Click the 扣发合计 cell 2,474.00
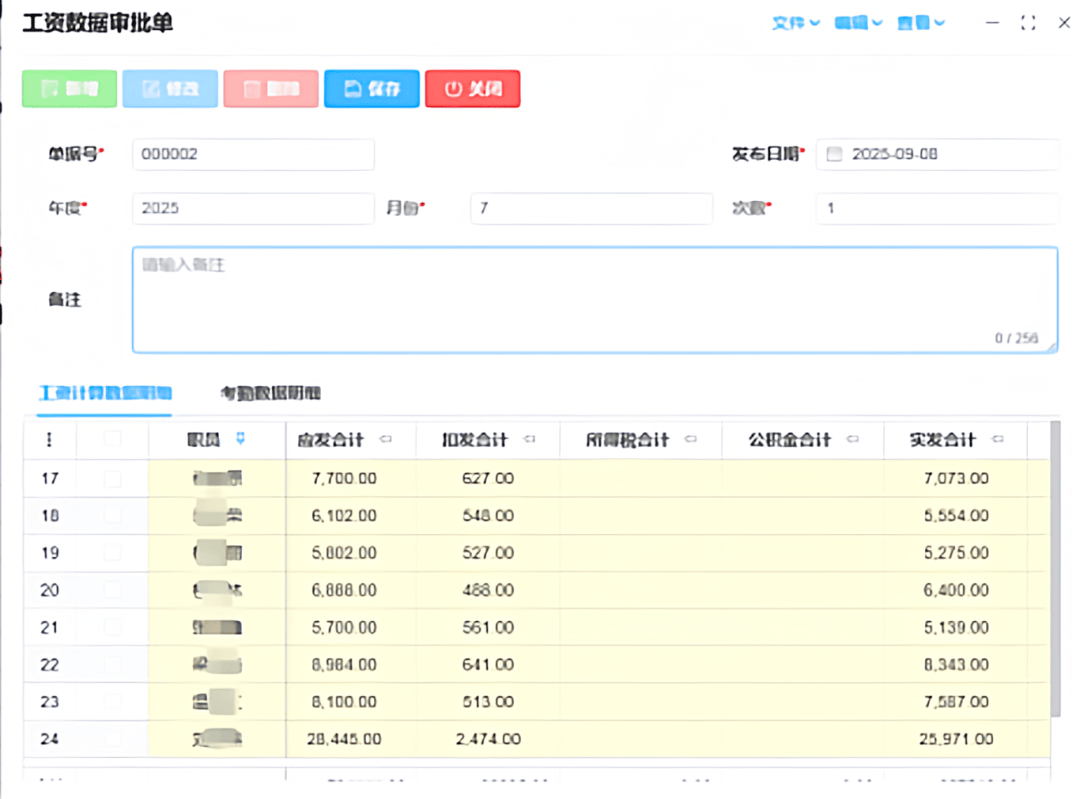The height and width of the screenshot is (799, 1080). pyautogui.click(x=488, y=739)
